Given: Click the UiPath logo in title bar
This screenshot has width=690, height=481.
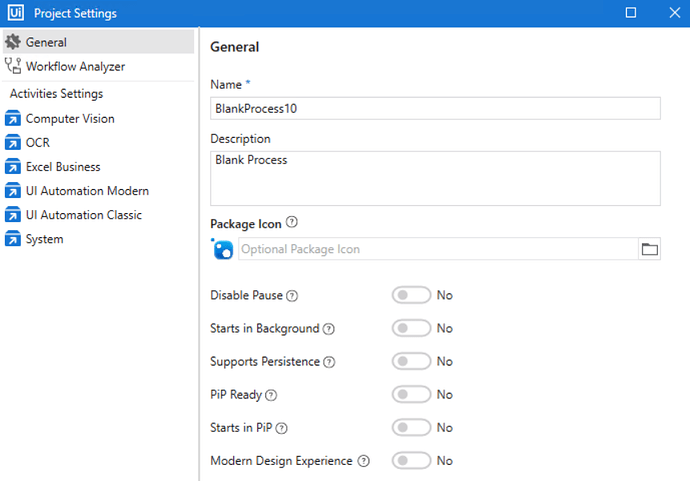Looking at the screenshot, I should 15,13.
